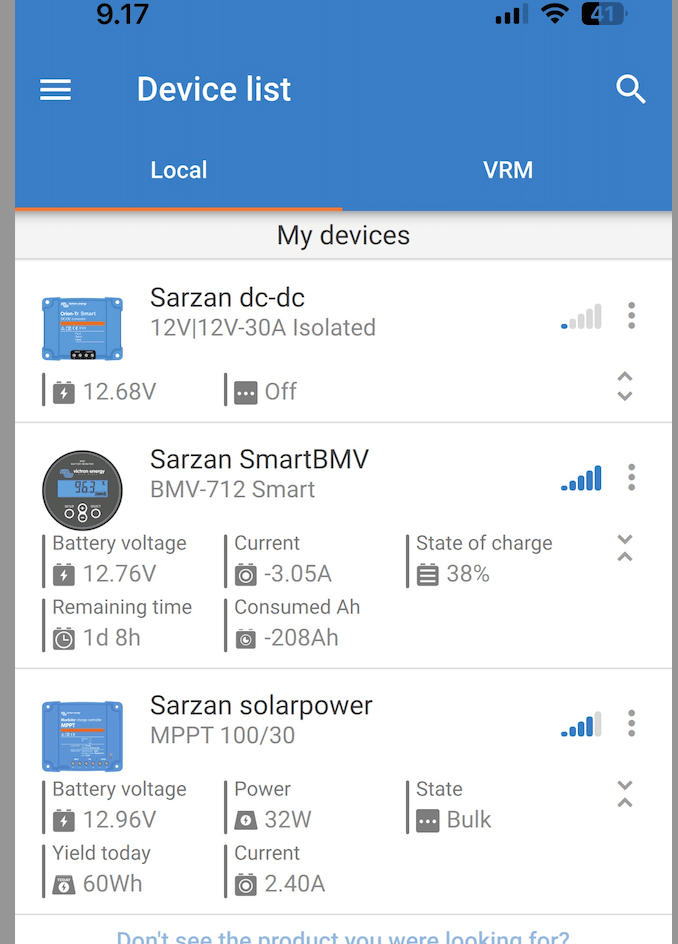Switch to the VRM tab
Screen dimensions: 678x944
[x=507, y=170]
